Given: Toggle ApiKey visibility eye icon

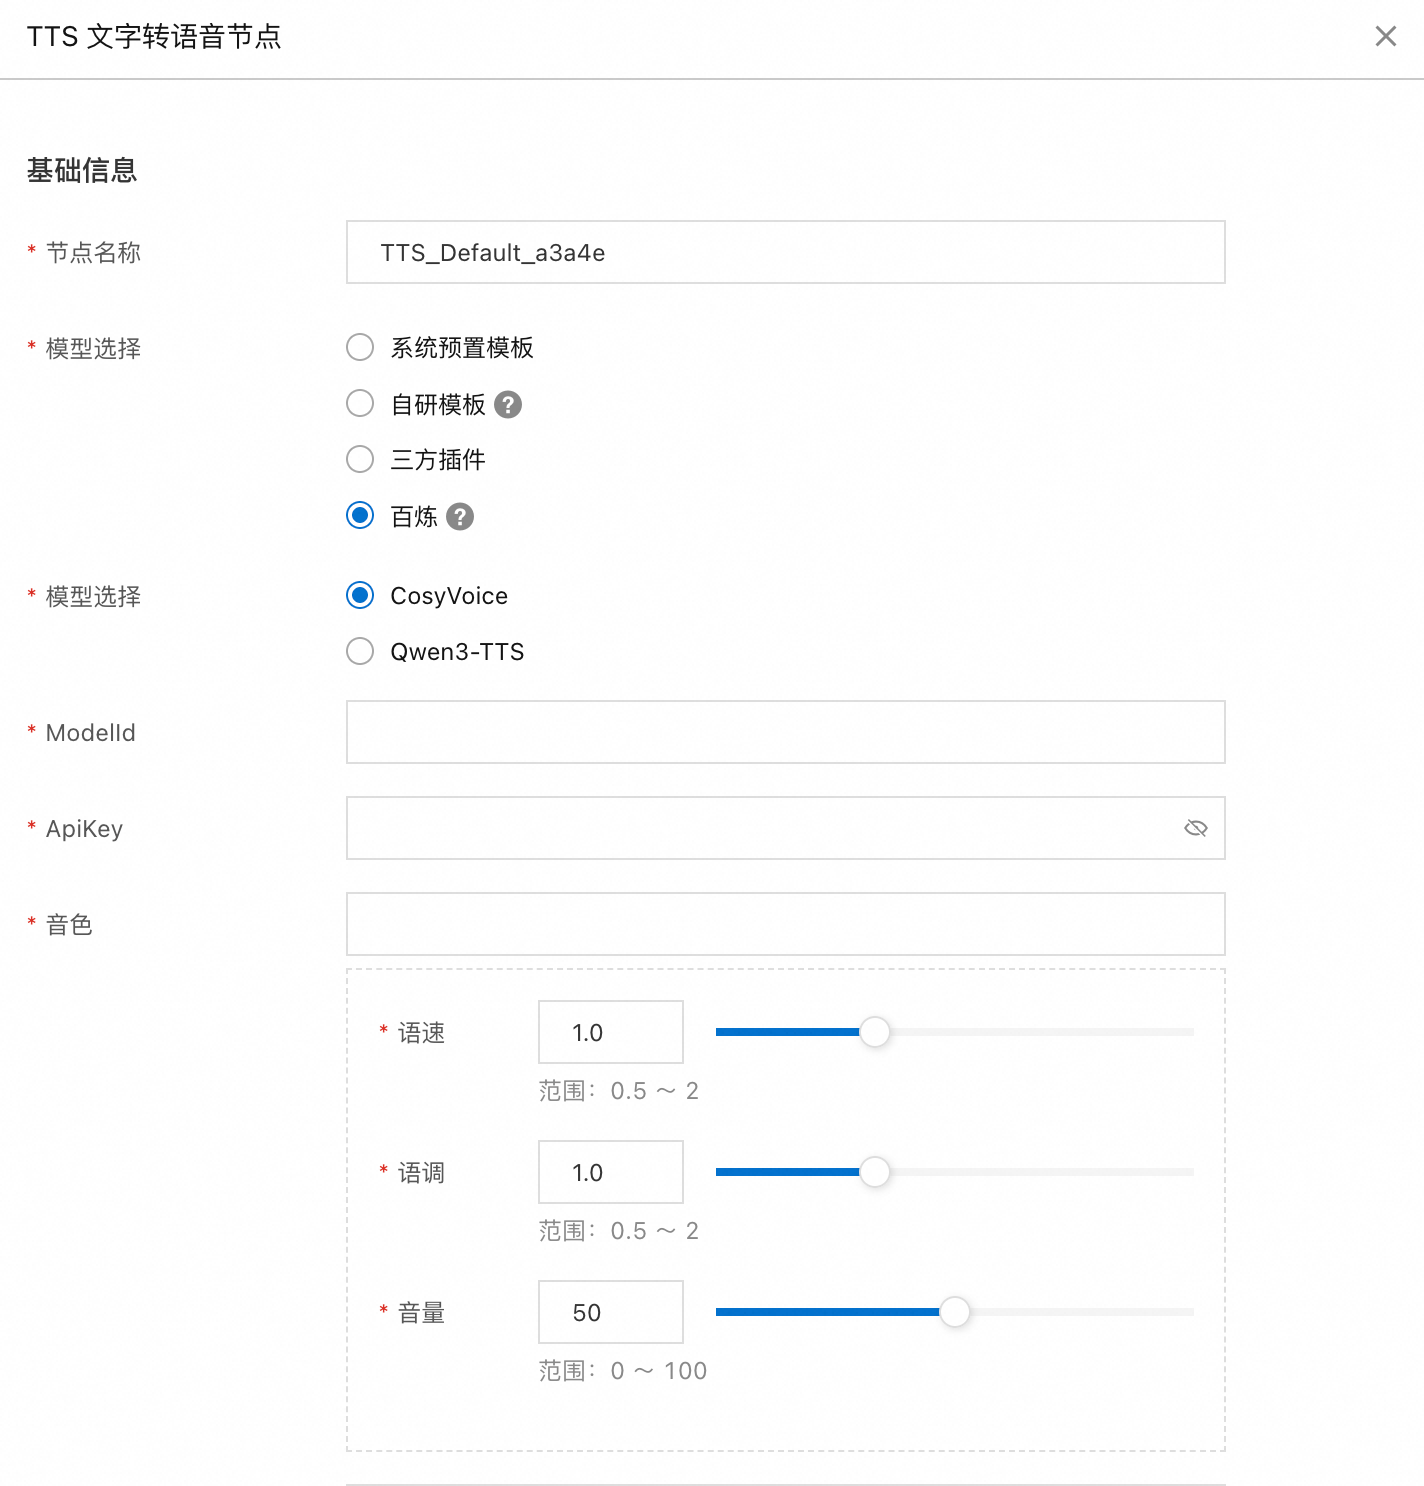Looking at the screenshot, I should [1196, 828].
